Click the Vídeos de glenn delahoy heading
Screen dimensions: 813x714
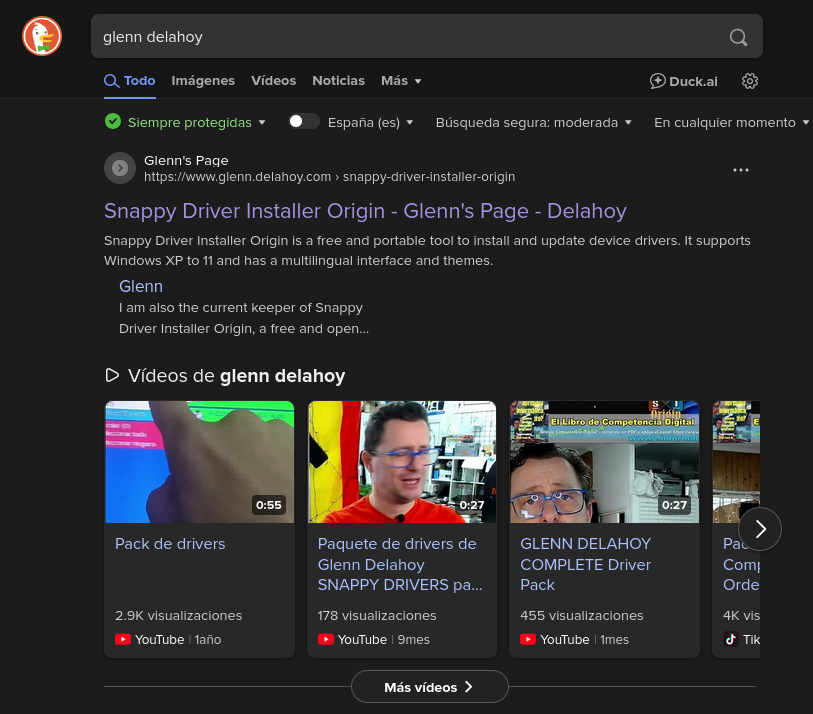(236, 375)
